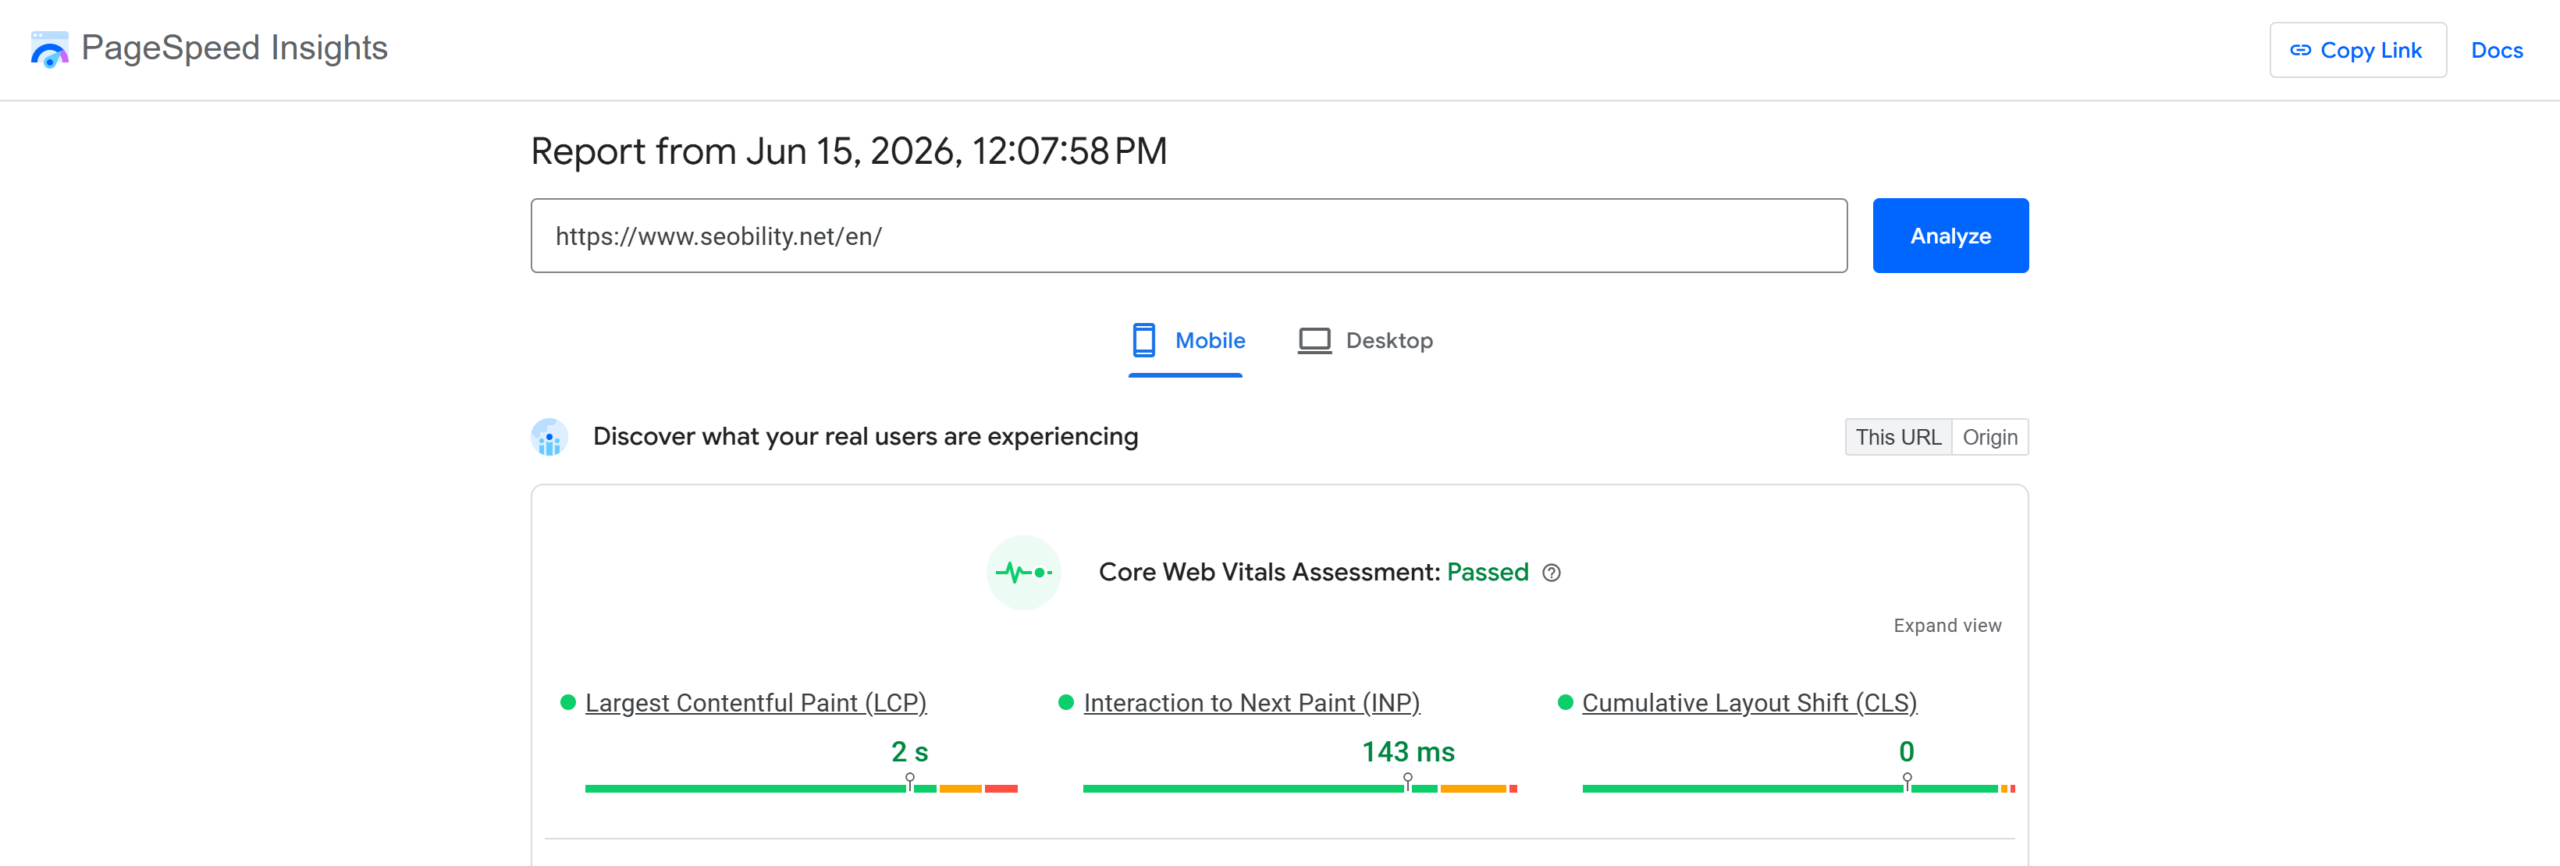Click Expand view
The height and width of the screenshot is (866, 2560).
(x=1947, y=625)
